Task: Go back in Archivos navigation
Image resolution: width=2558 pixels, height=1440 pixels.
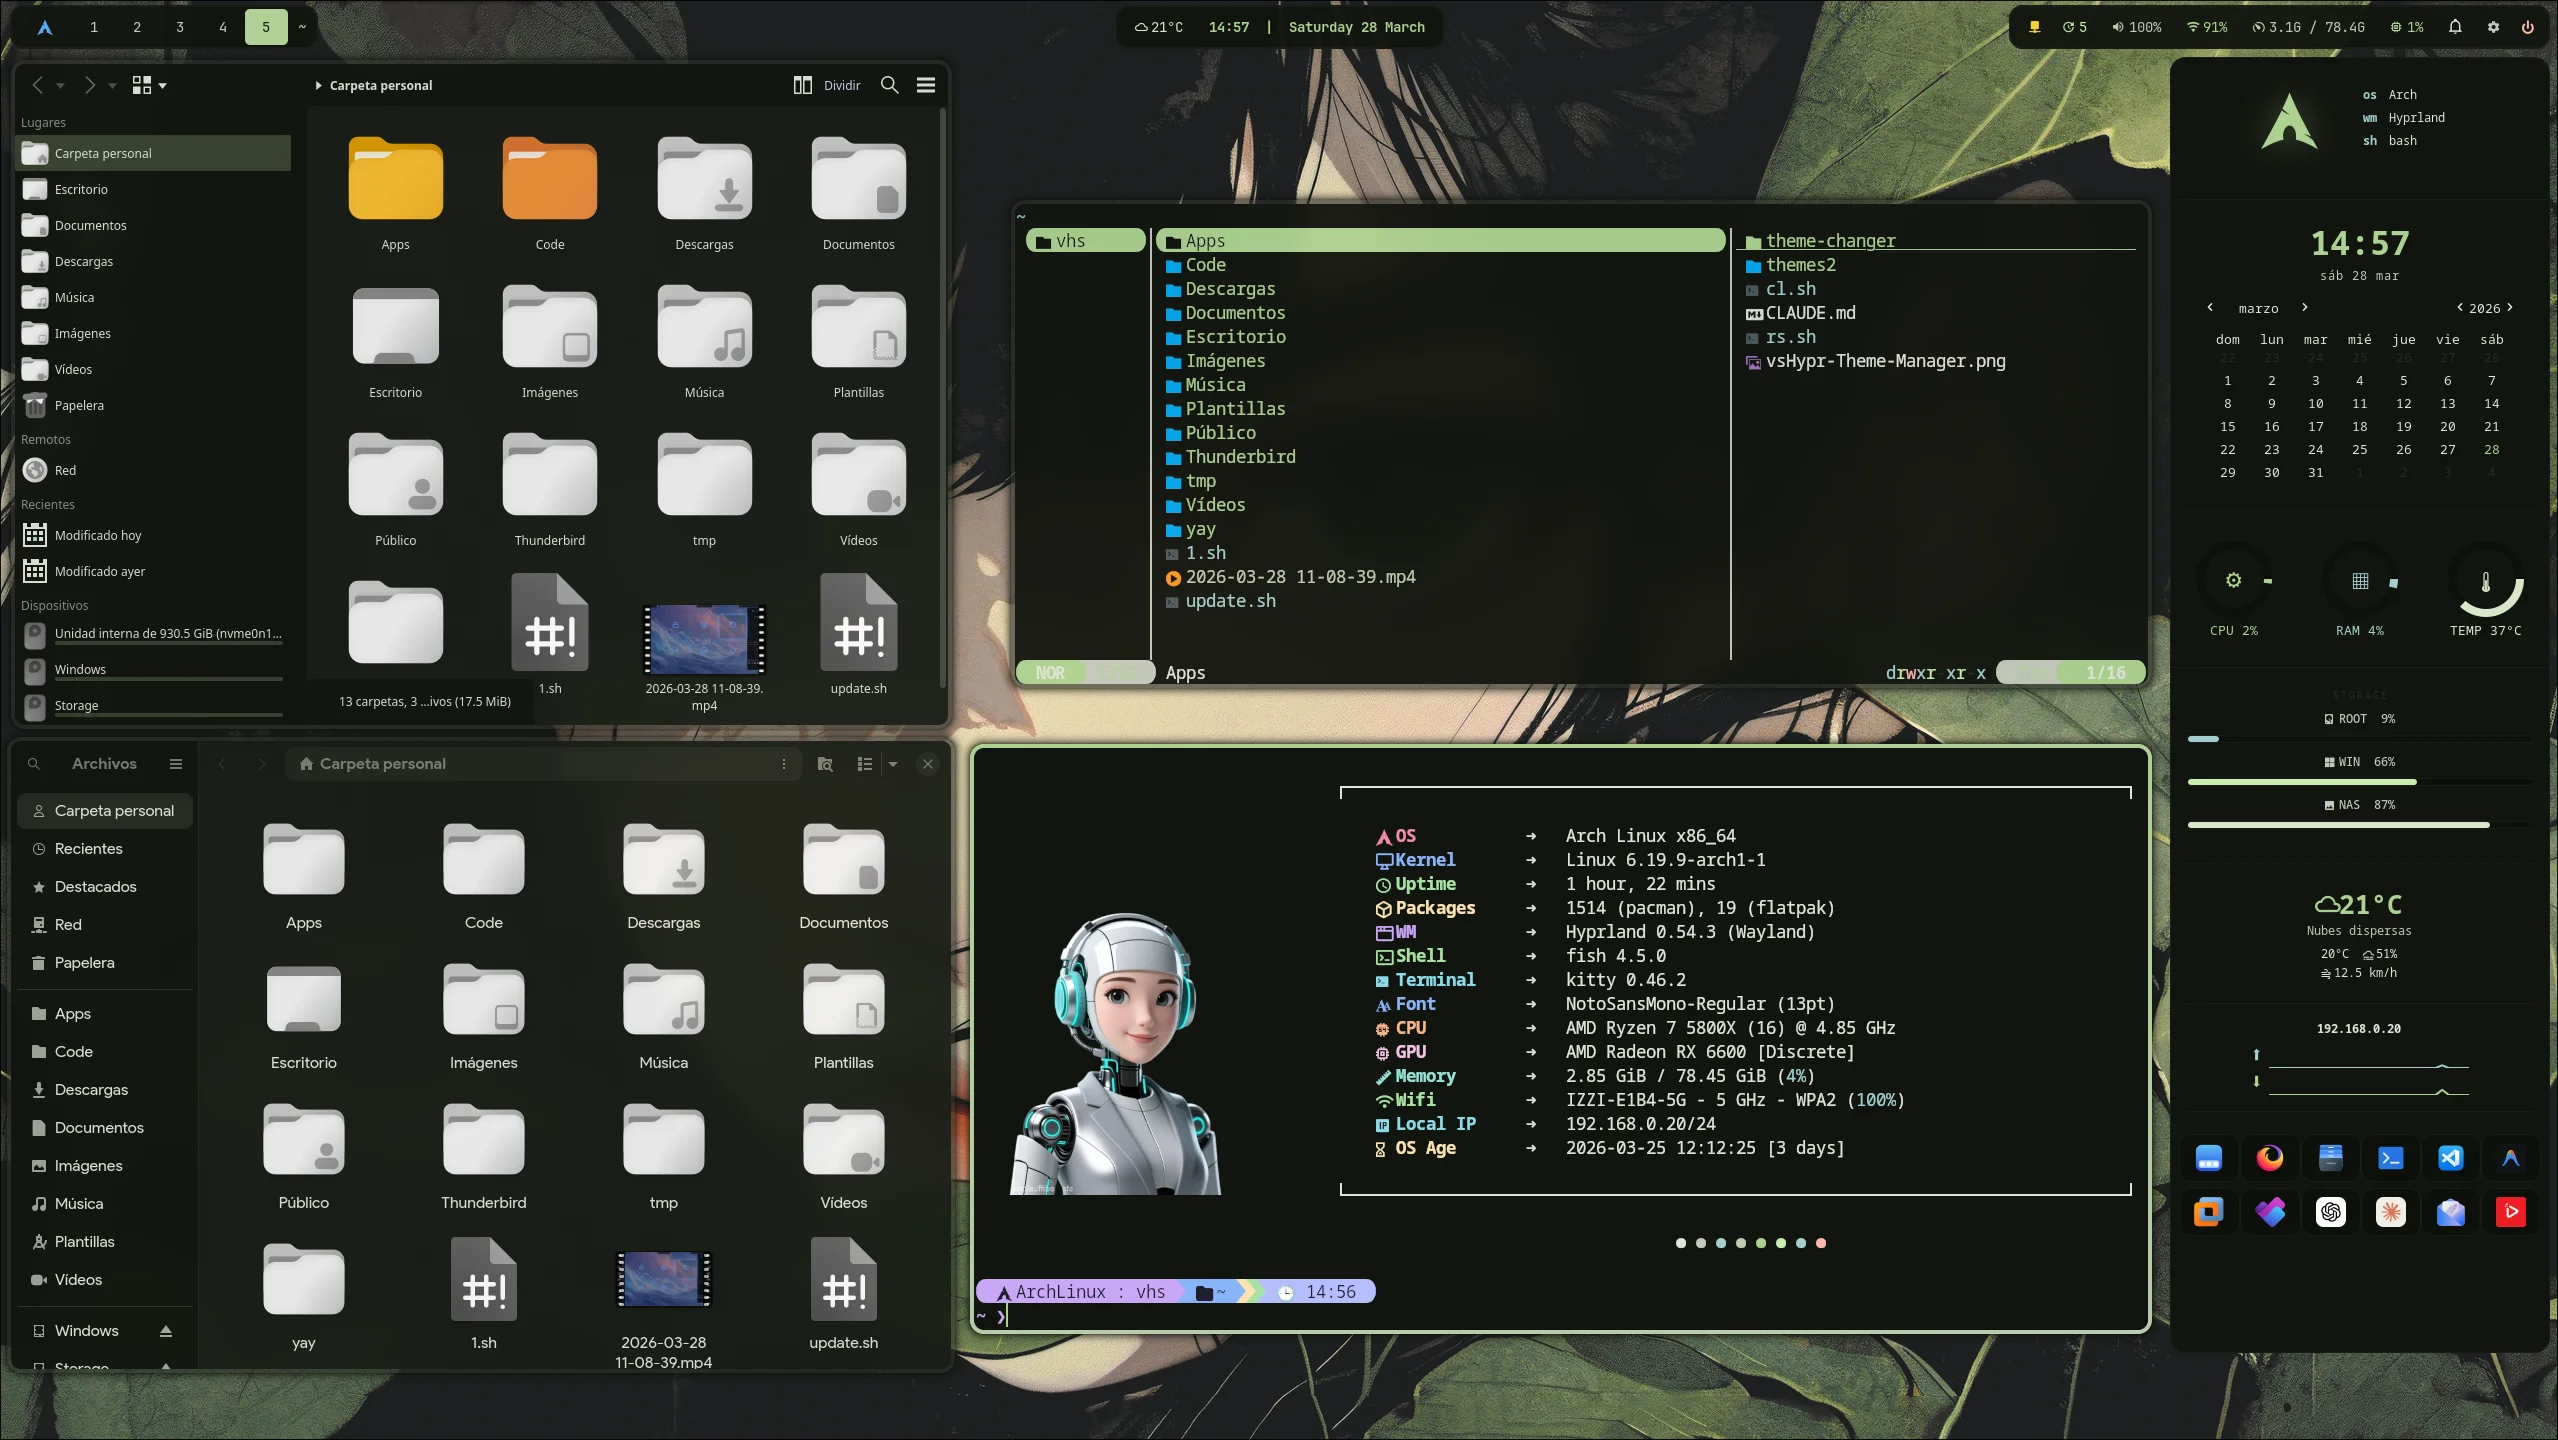Action: point(222,764)
